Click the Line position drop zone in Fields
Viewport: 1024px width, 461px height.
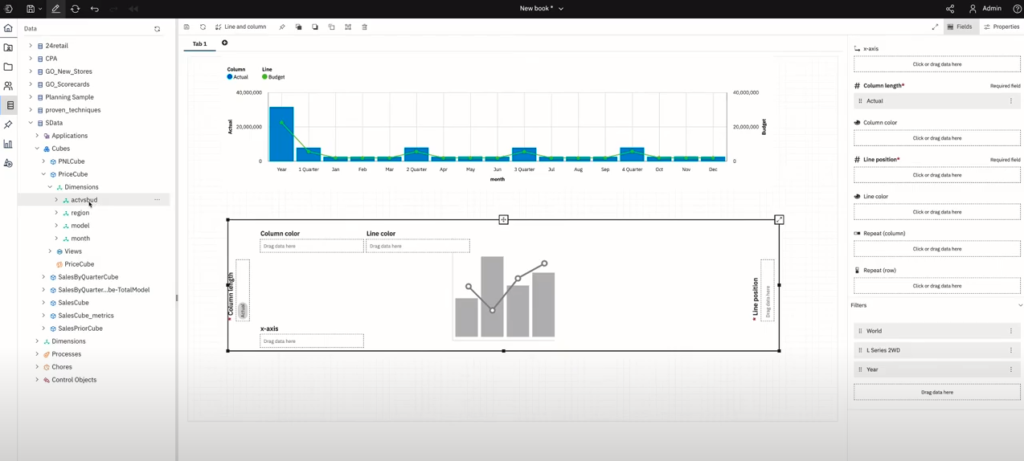[936, 175]
